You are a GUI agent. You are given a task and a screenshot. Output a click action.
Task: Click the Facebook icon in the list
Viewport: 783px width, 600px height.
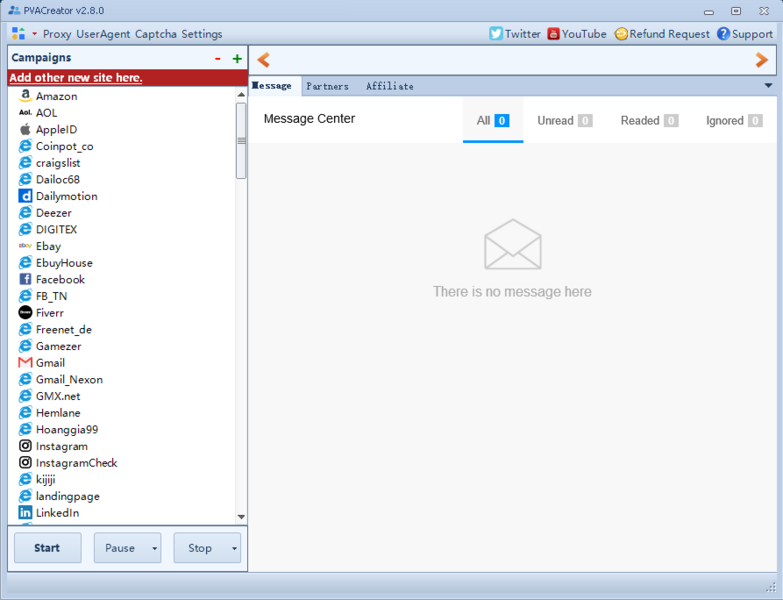tap(25, 279)
